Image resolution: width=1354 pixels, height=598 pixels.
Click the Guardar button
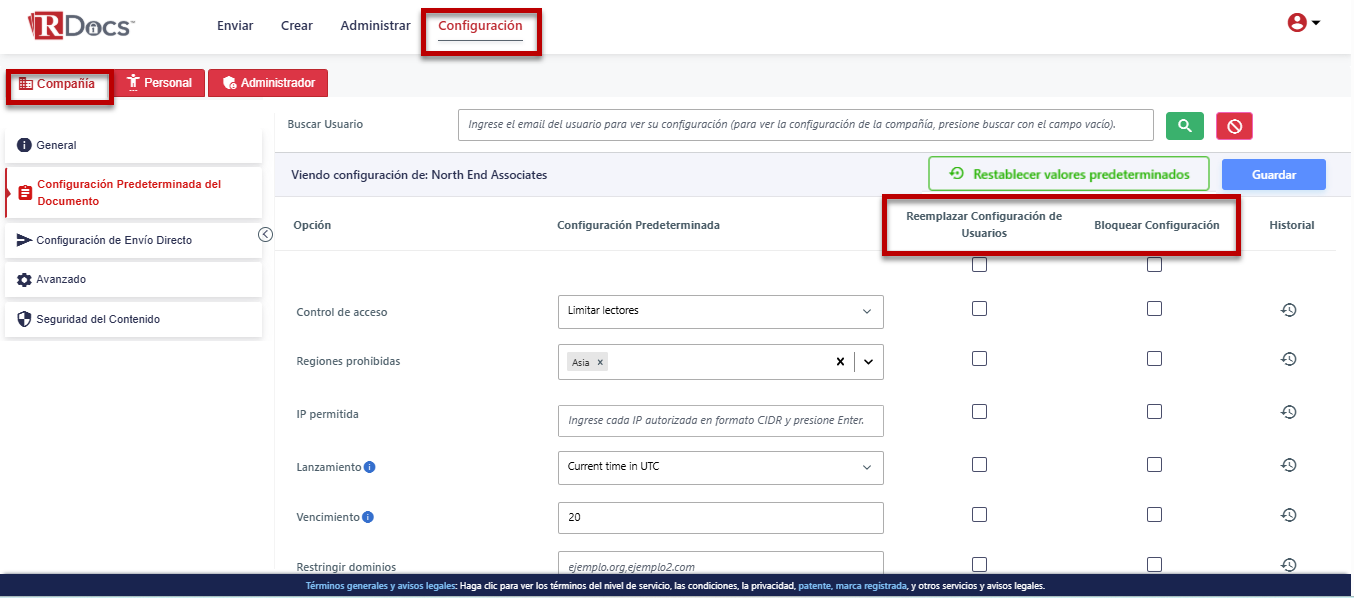tap(1273, 175)
